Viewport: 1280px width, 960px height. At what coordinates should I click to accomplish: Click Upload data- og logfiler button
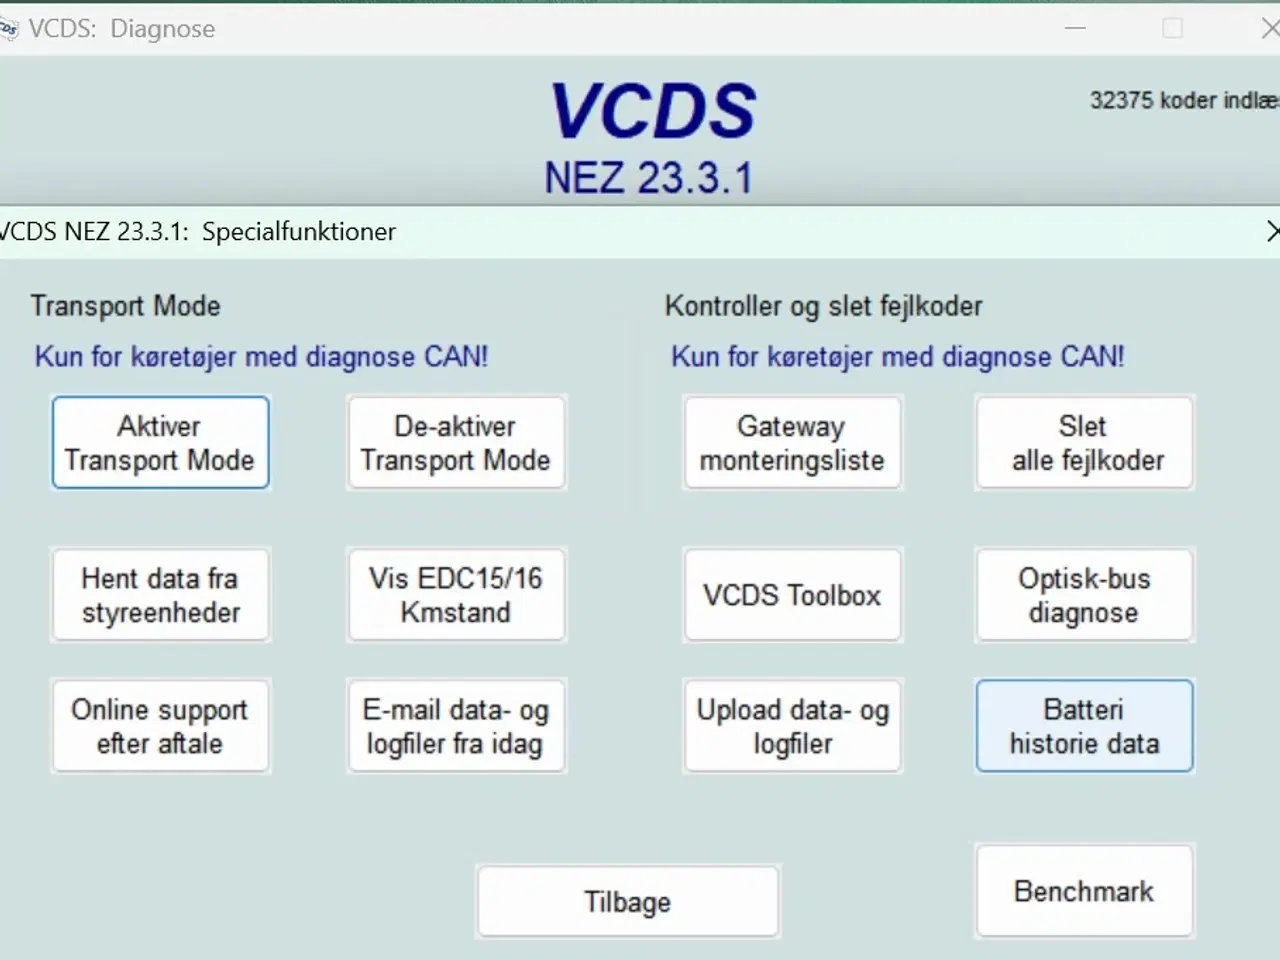[x=792, y=726]
